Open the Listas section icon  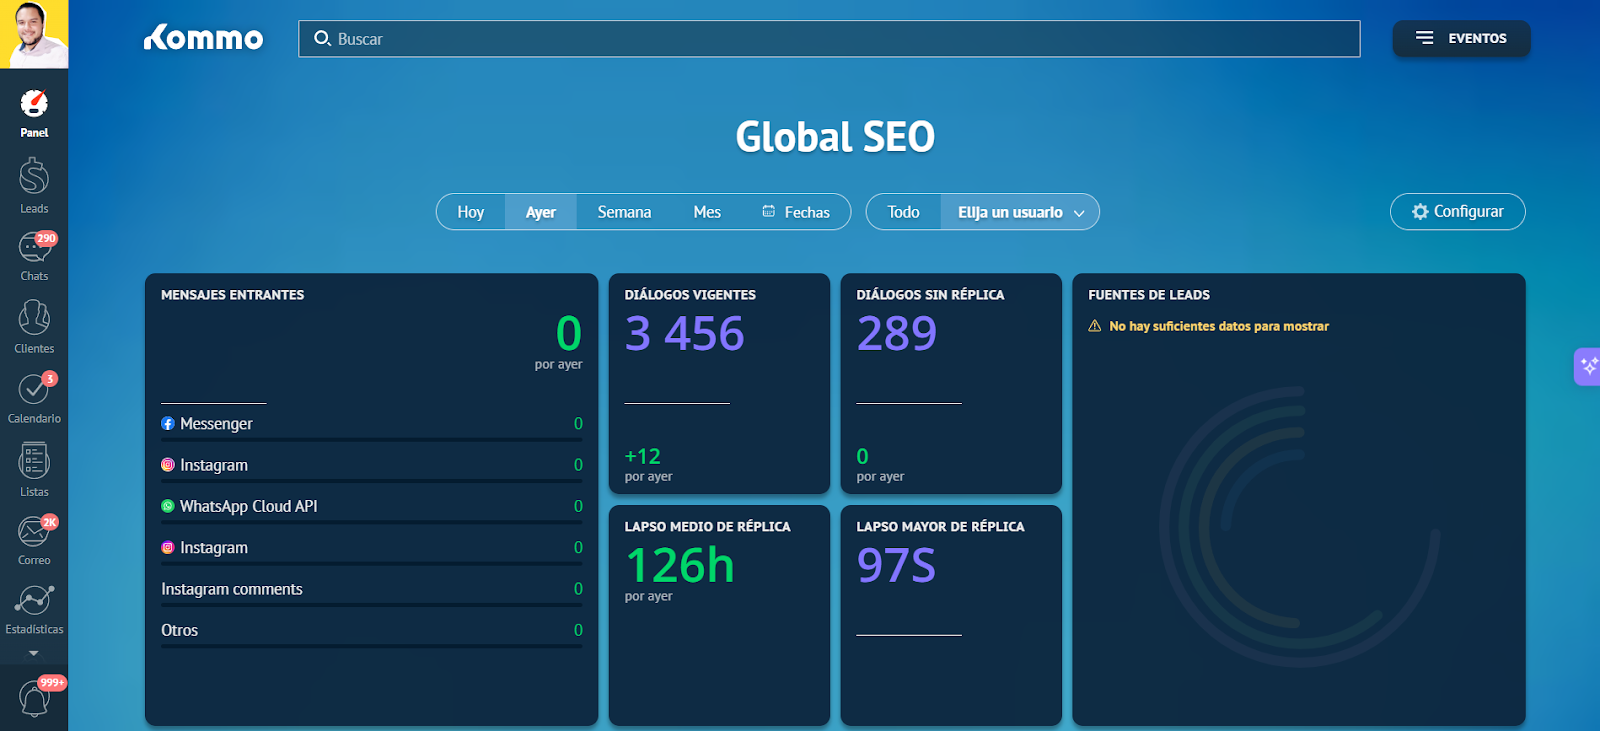click(34, 461)
